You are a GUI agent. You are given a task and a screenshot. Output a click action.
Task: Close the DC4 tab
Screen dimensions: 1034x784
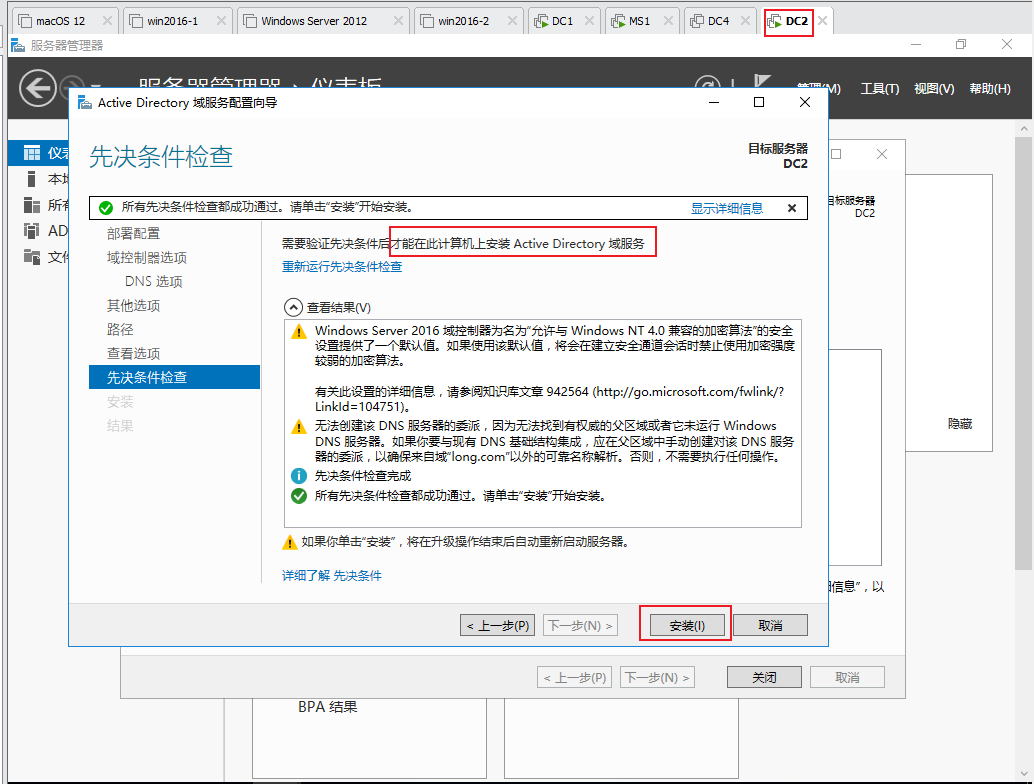[745, 21]
